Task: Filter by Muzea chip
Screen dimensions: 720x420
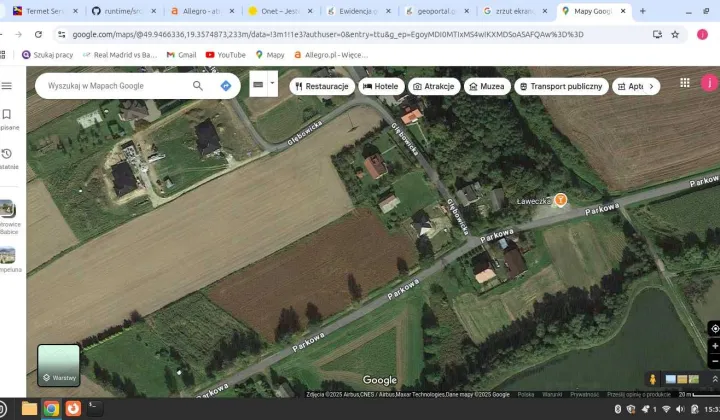Action: click(487, 86)
